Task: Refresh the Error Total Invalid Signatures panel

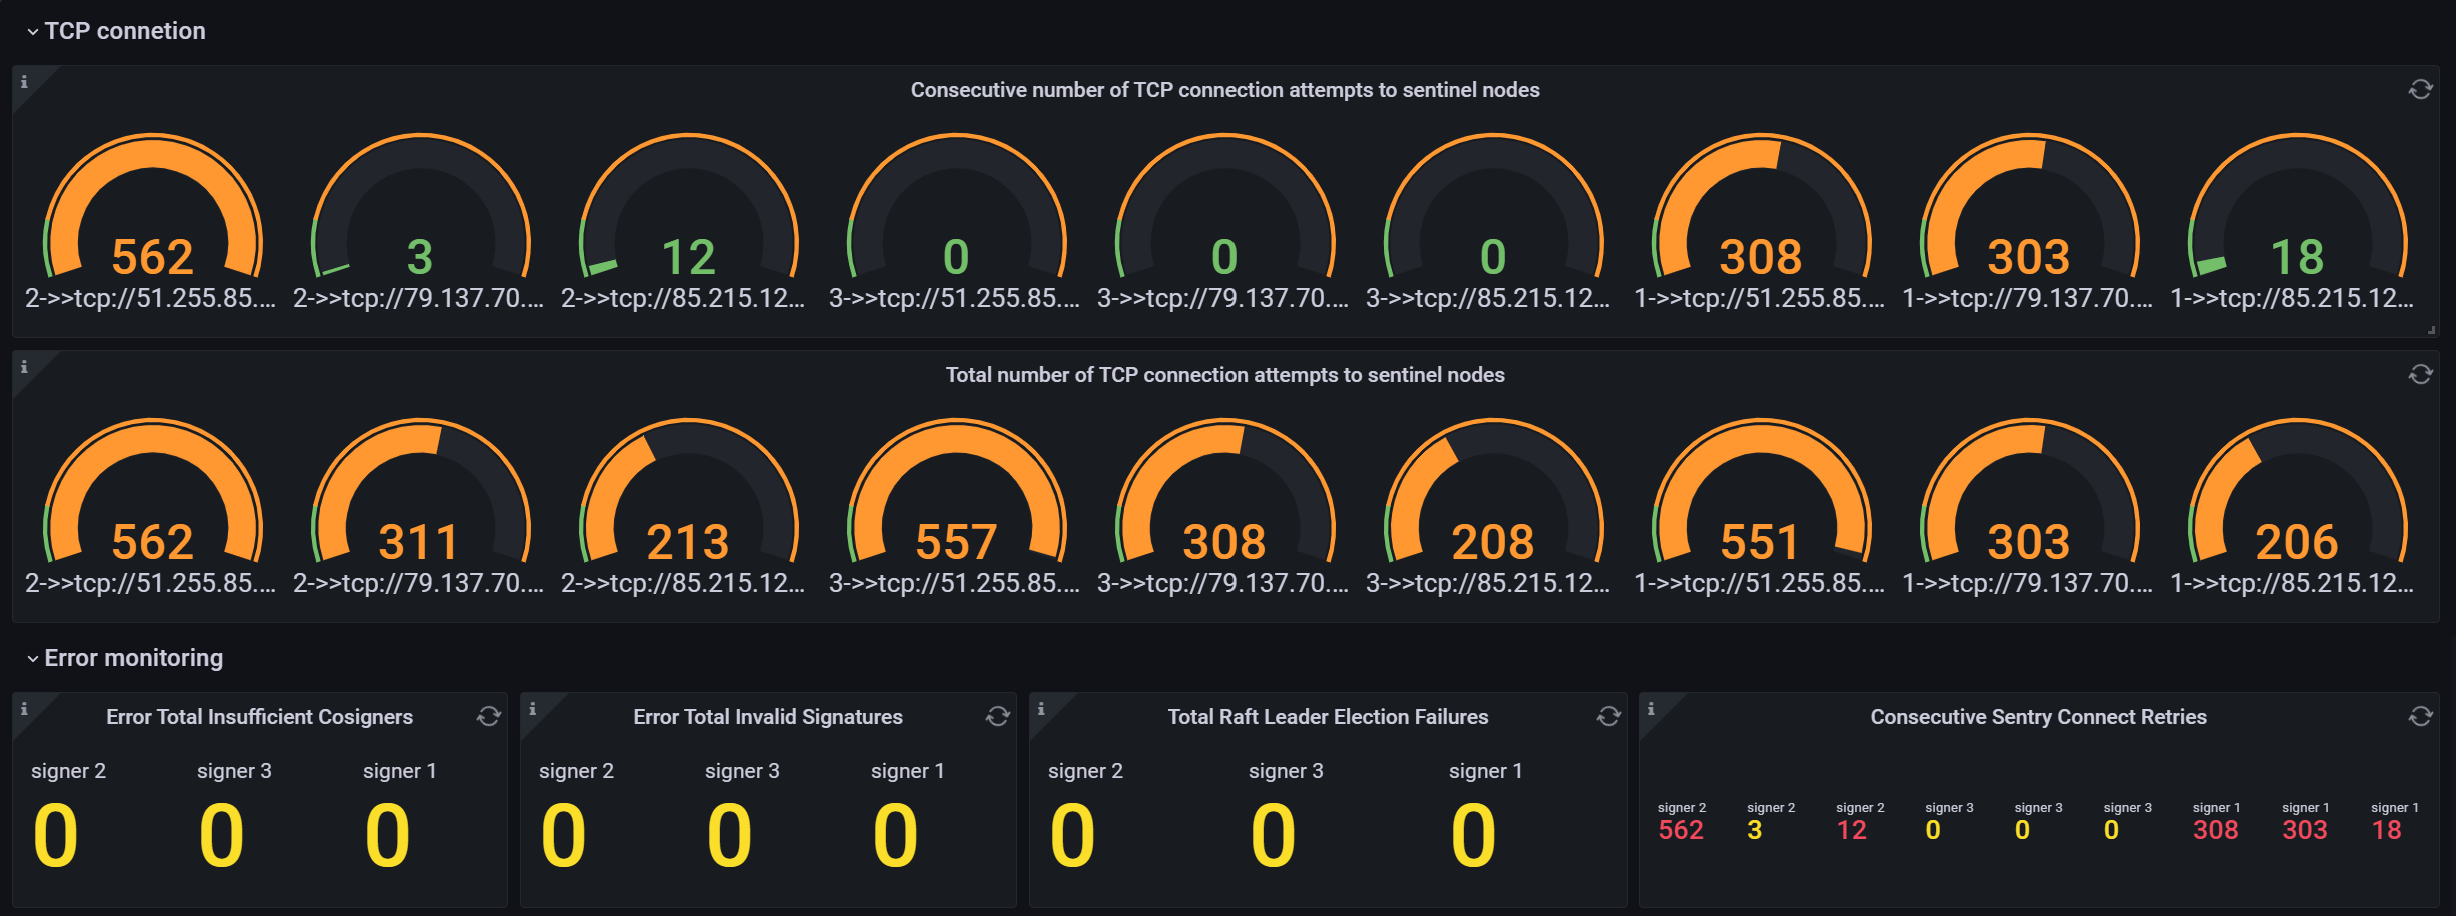Action: tap(997, 716)
